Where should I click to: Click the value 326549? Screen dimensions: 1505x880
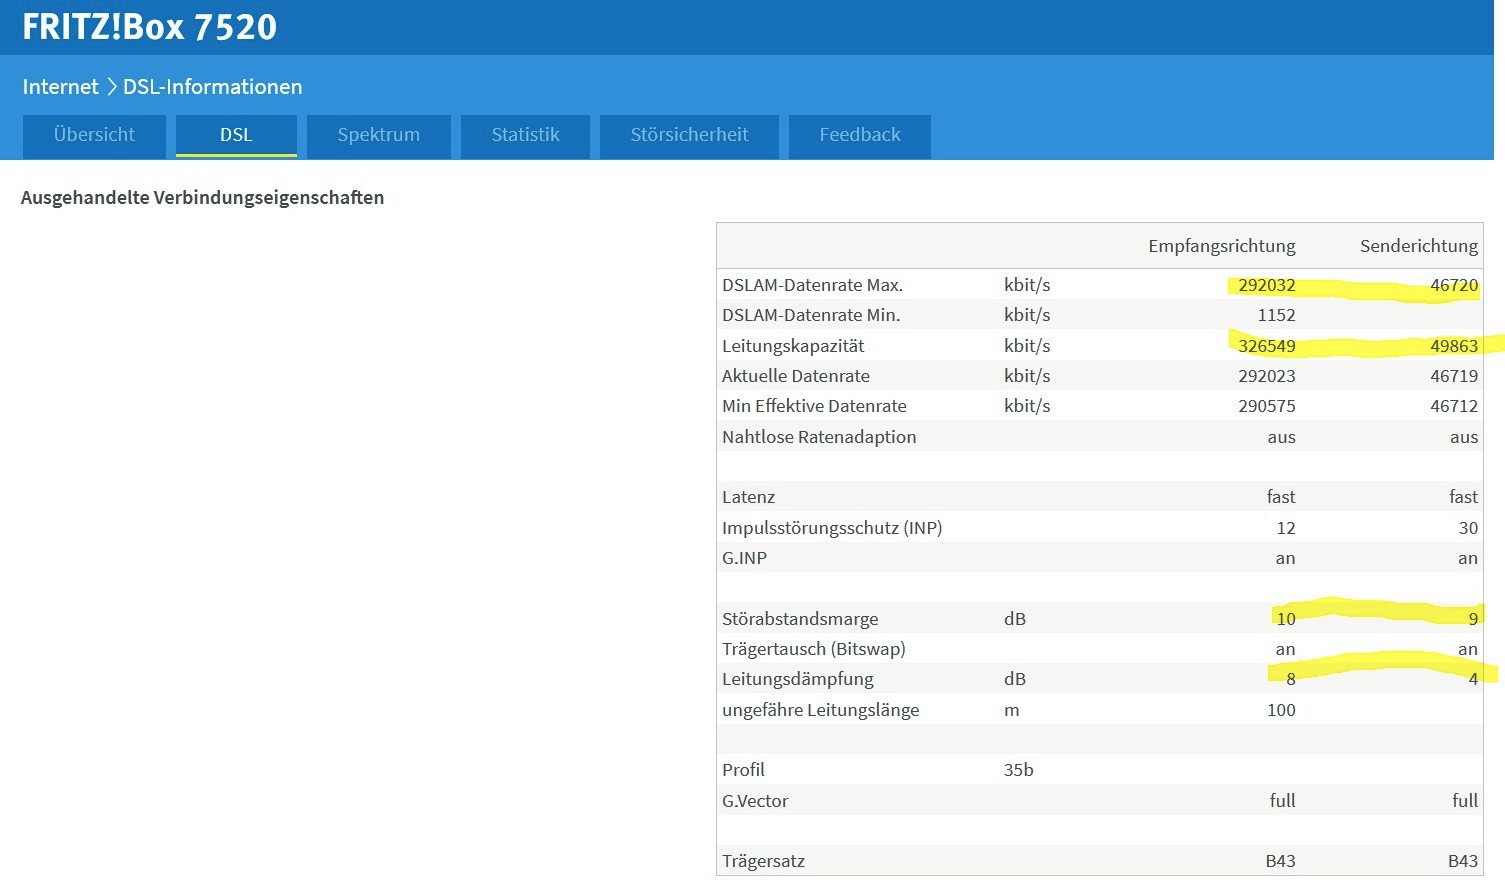pos(1266,346)
